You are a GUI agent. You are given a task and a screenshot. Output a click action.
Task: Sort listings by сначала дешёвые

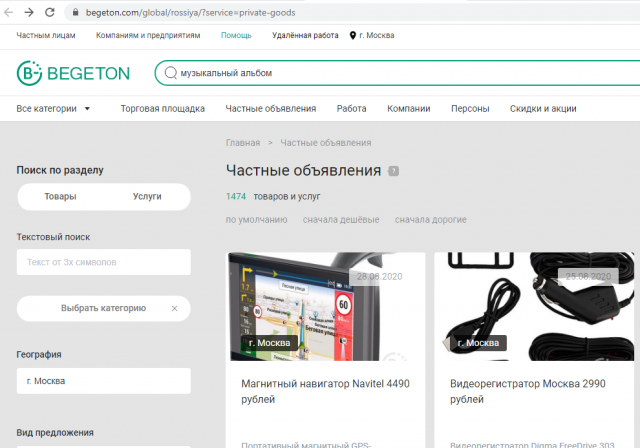tap(341, 220)
